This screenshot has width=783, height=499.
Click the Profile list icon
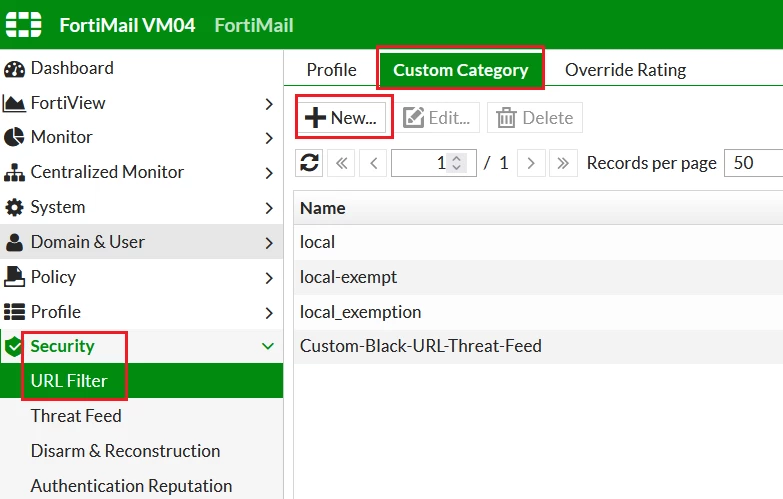(14, 312)
